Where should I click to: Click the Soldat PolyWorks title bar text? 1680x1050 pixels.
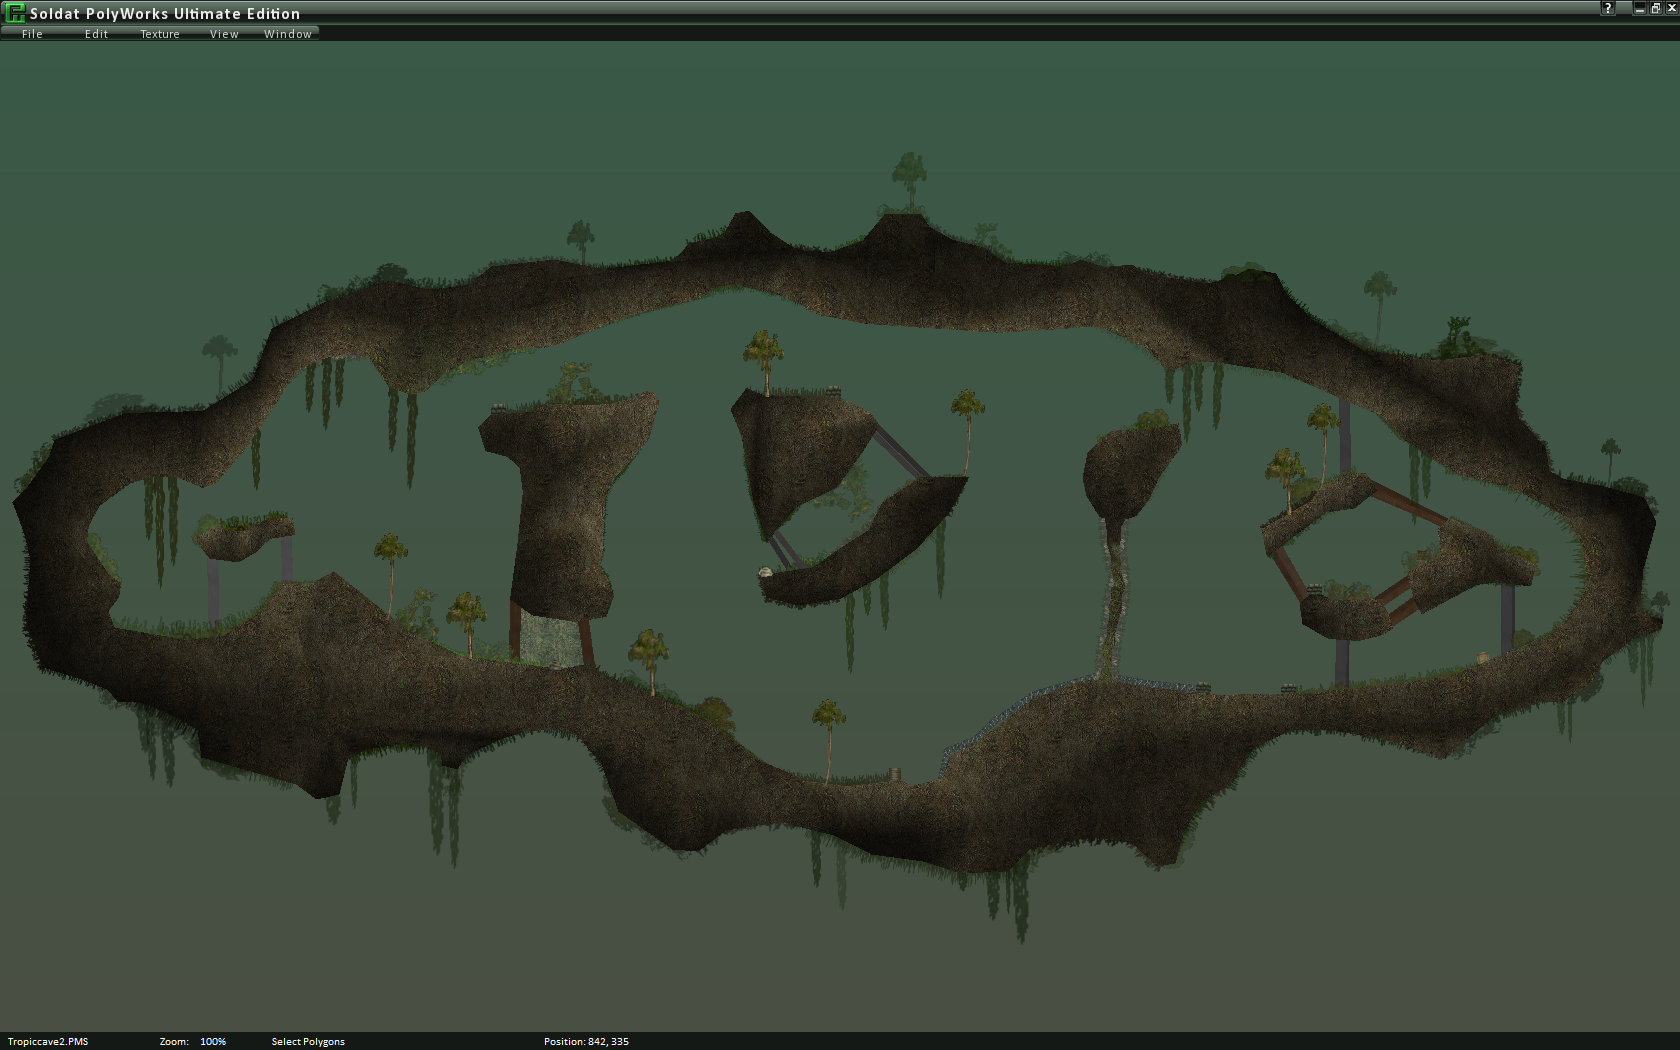coord(165,13)
